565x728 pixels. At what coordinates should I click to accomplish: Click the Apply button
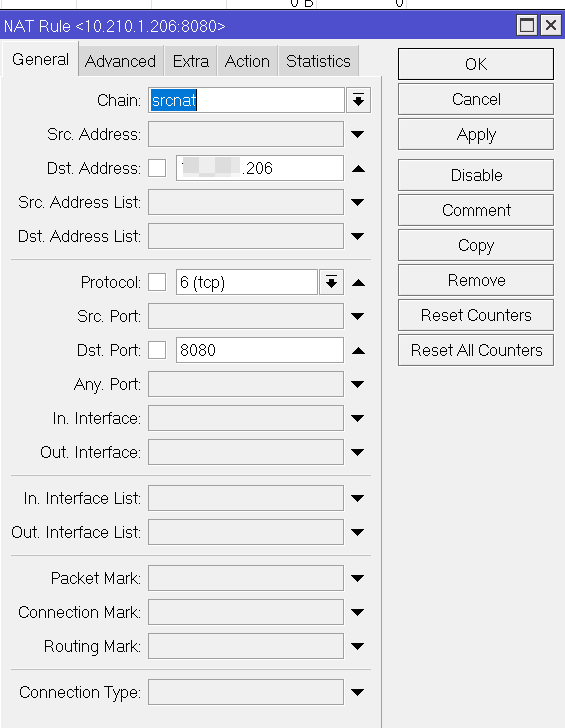[476, 135]
